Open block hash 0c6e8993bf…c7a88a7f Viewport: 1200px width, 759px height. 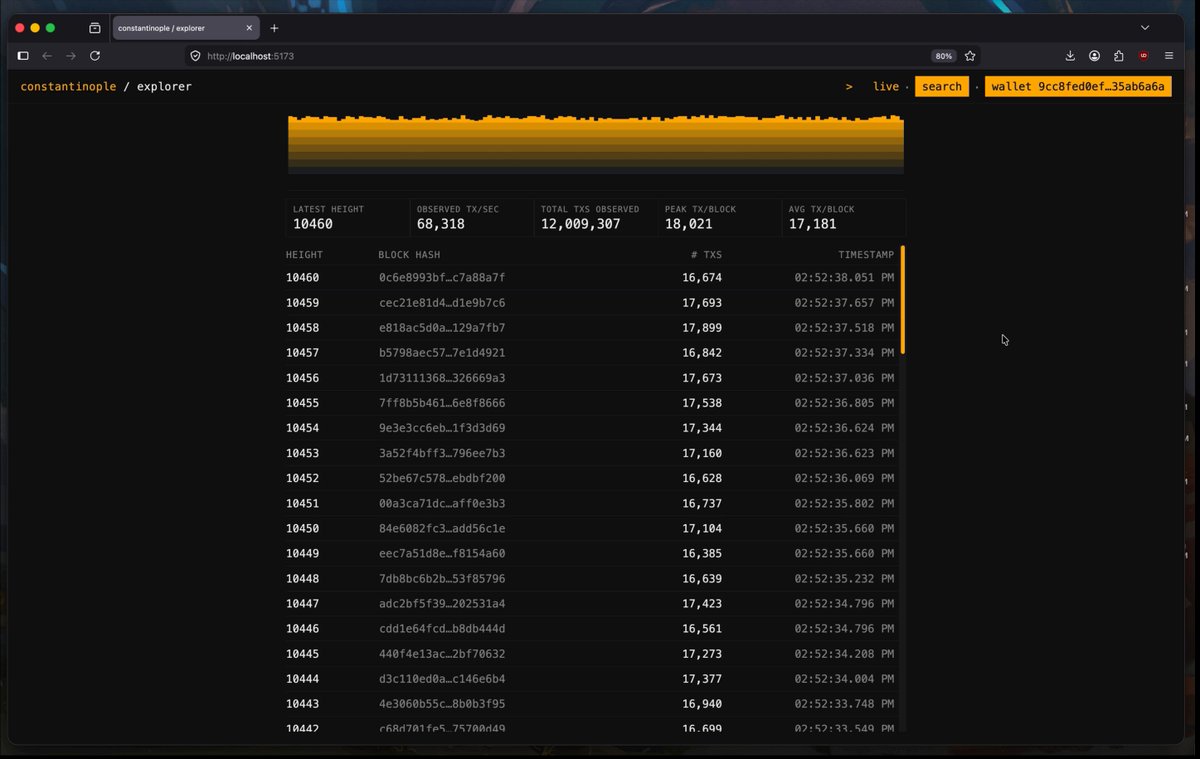pos(442,278)
